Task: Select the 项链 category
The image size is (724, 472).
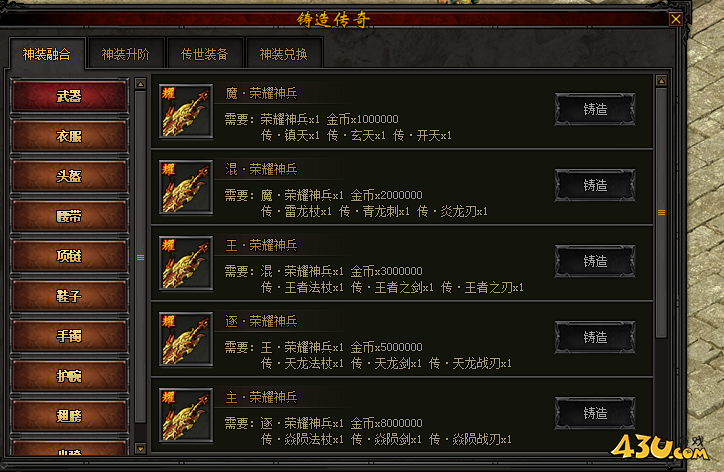Action: (x=69, y=256)
